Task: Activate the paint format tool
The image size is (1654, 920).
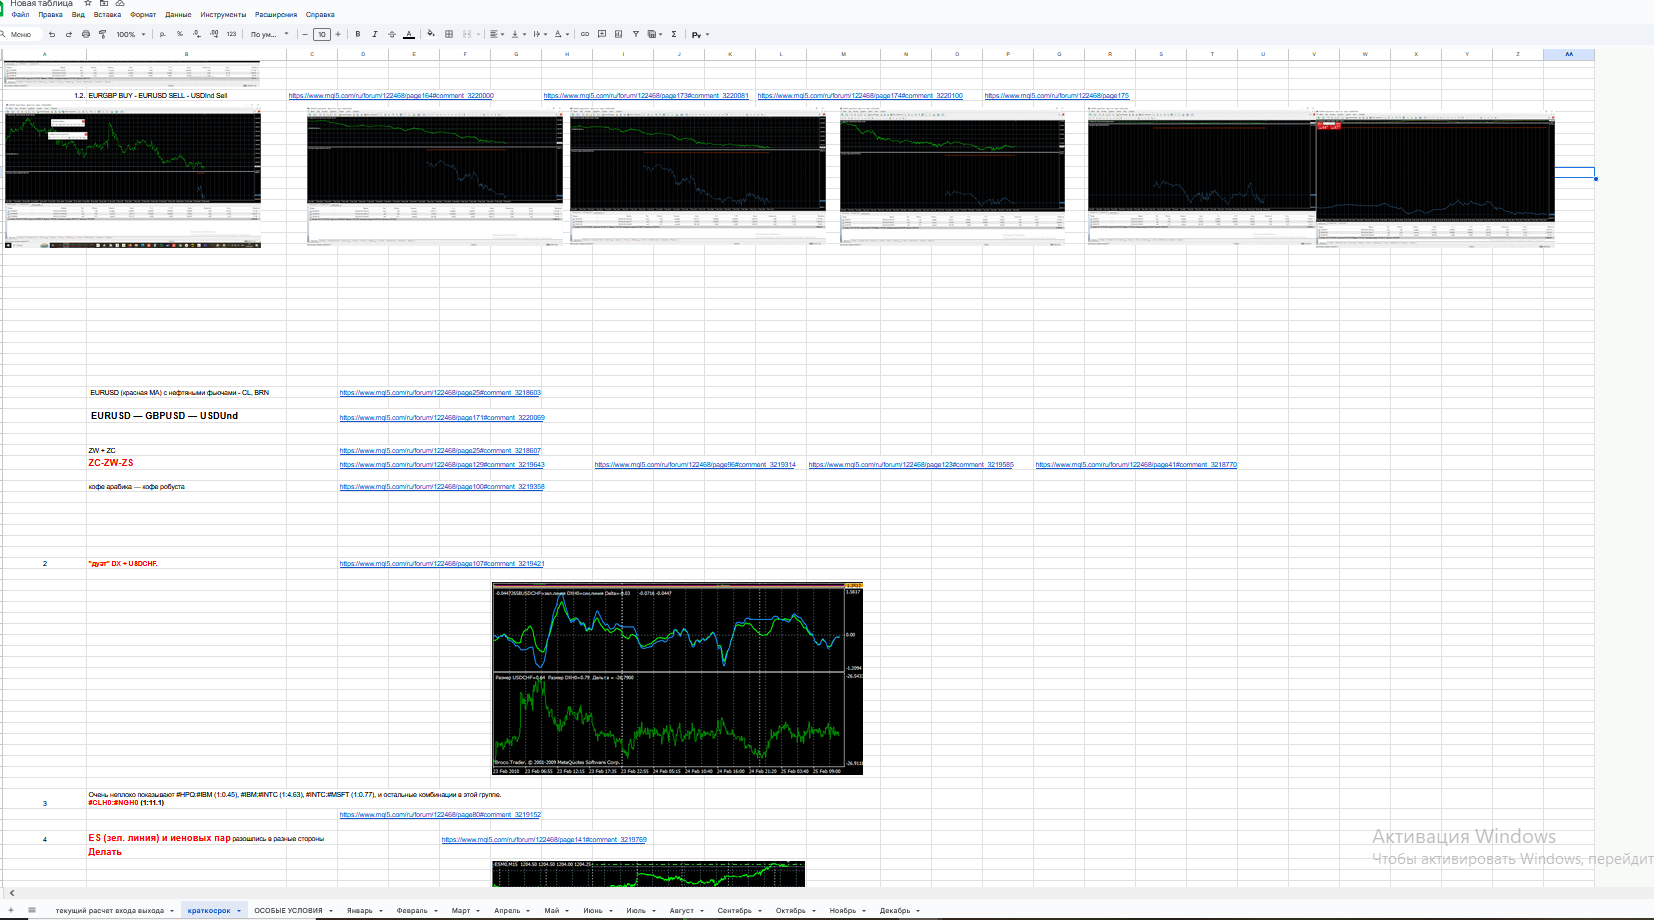Action: [x=102, y=34]
